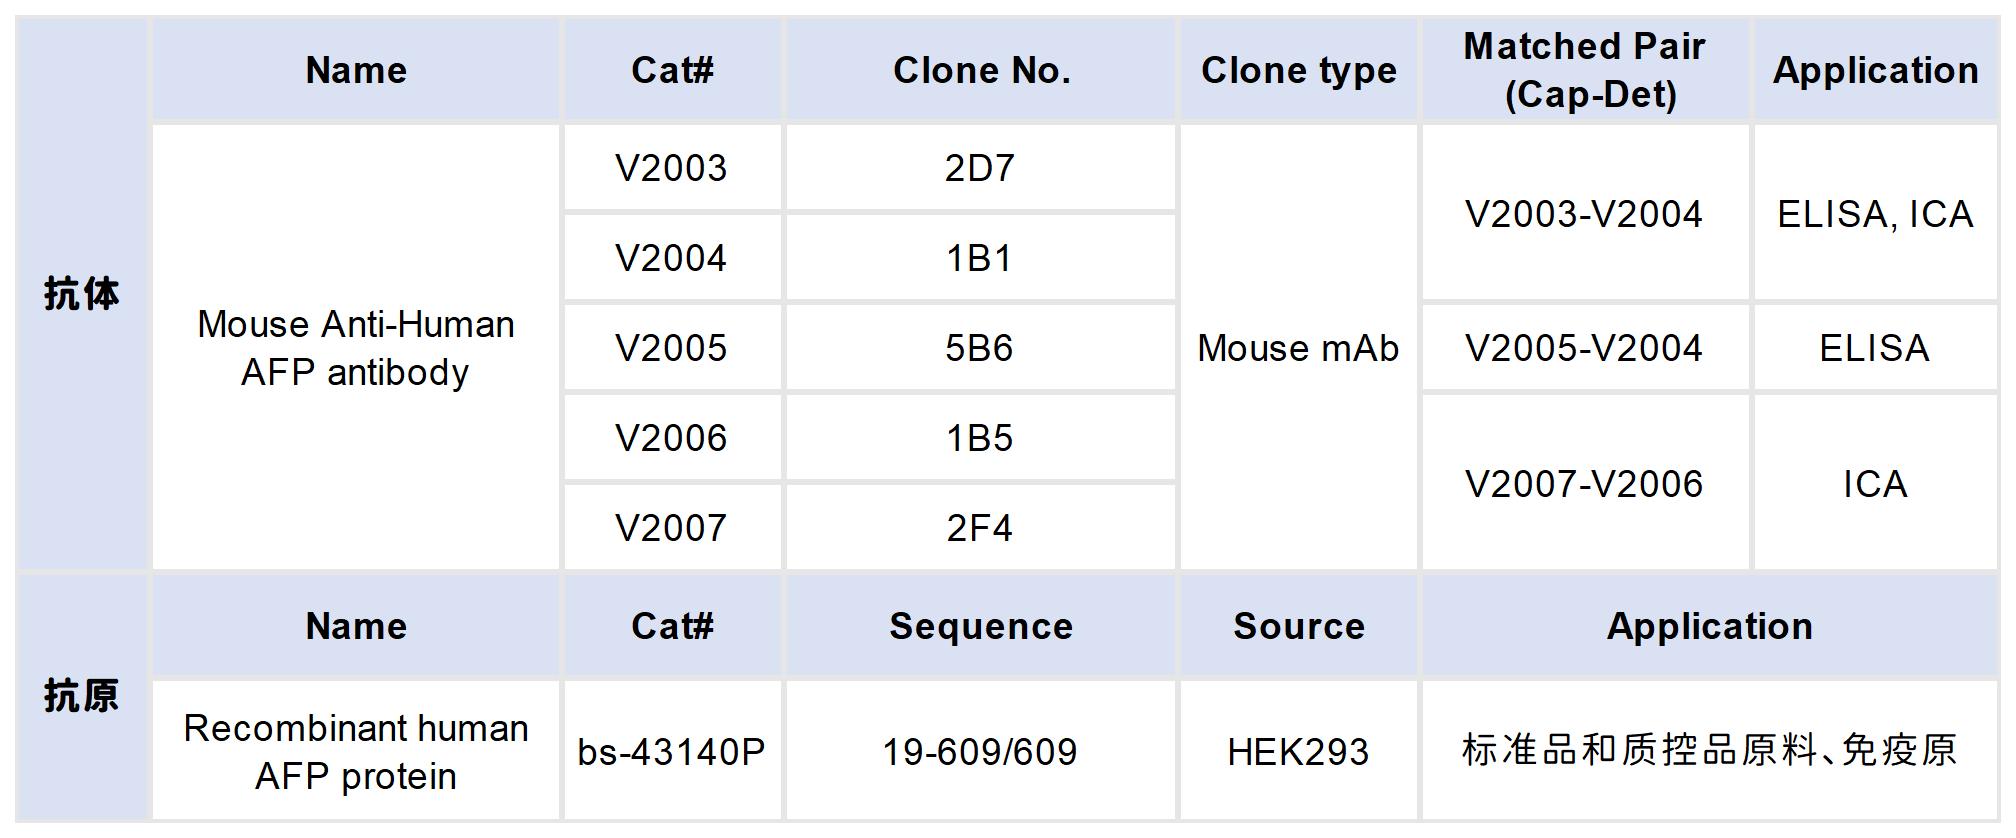Select the V2004 catalog number cell
Viewport: 2016px width, 838px height.
pyautogui.click(x=671, y=258)
